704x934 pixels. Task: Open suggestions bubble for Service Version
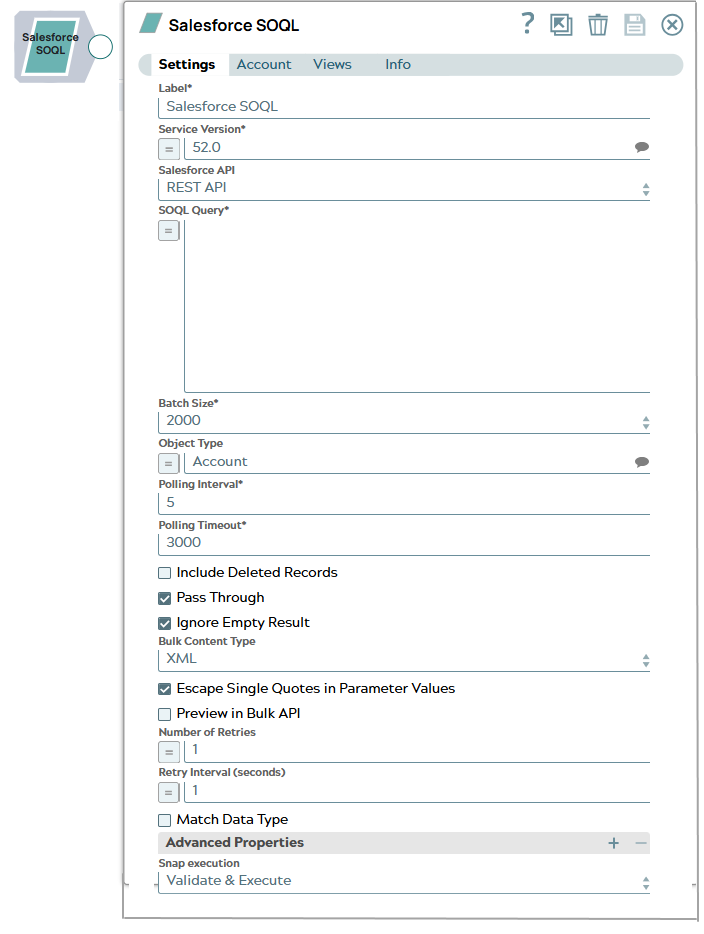[x=641, y=147]
